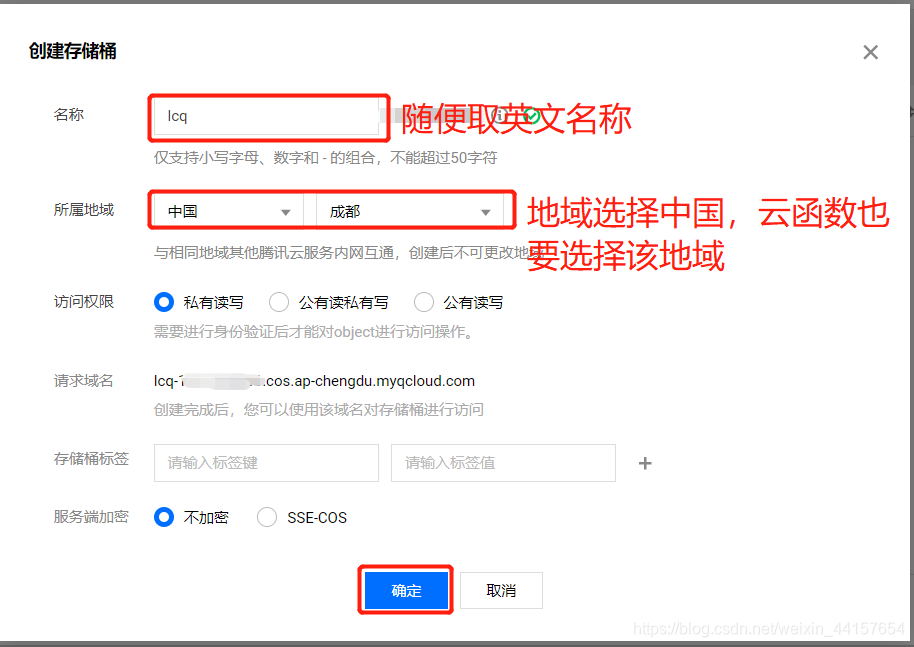
Task: Click the 创建存储桶 dialog title
Action: point(70,48)
